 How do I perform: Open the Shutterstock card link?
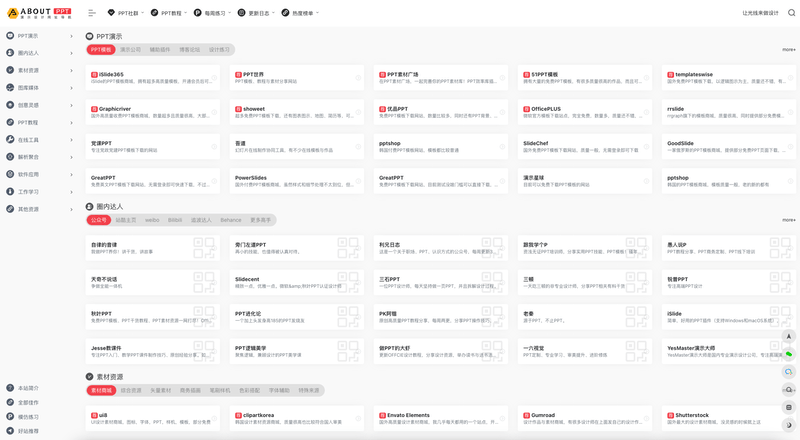(729, 419)
